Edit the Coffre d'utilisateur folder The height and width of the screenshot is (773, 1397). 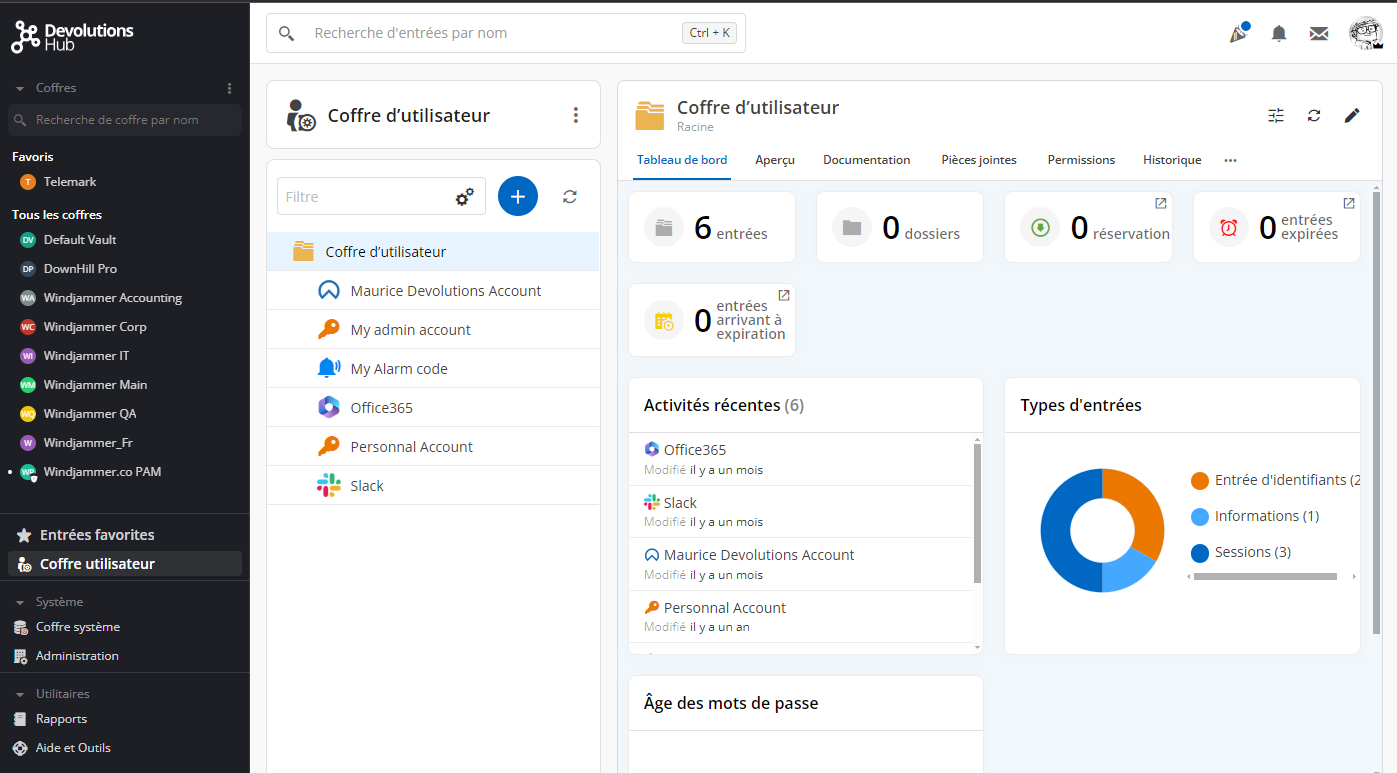(x=1352, y=115)
